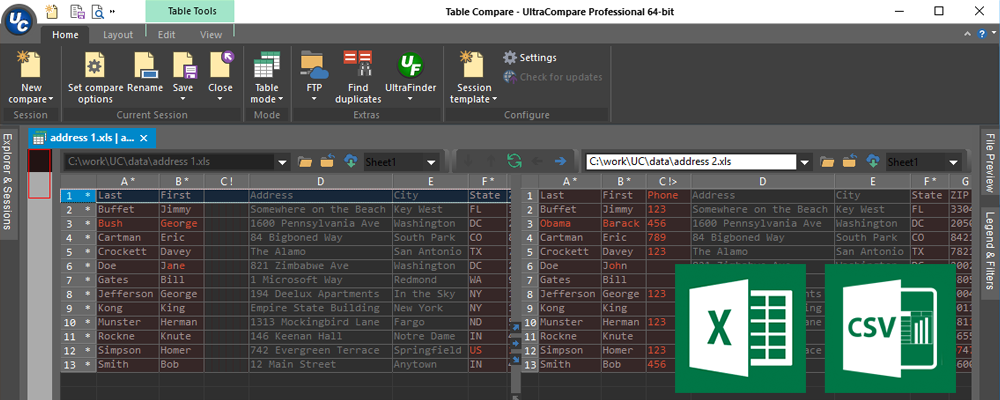Click the Find duplicates icon

click(x=357, y=66)
